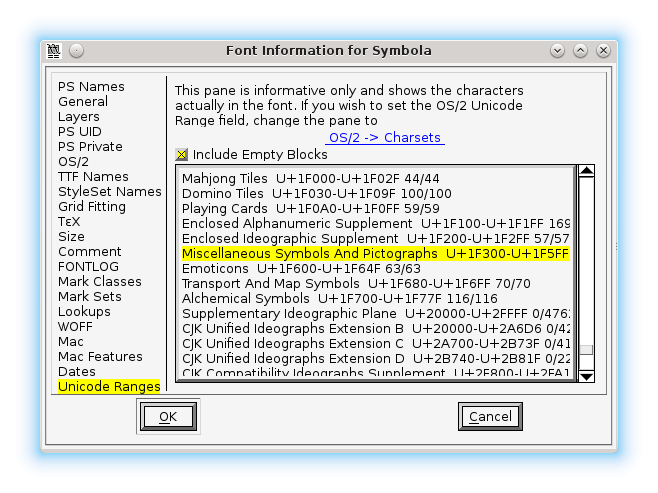The height and width of the screenshot is (493, 658).
Task: Open the Mac pane
Action: (x=71, y=342)
